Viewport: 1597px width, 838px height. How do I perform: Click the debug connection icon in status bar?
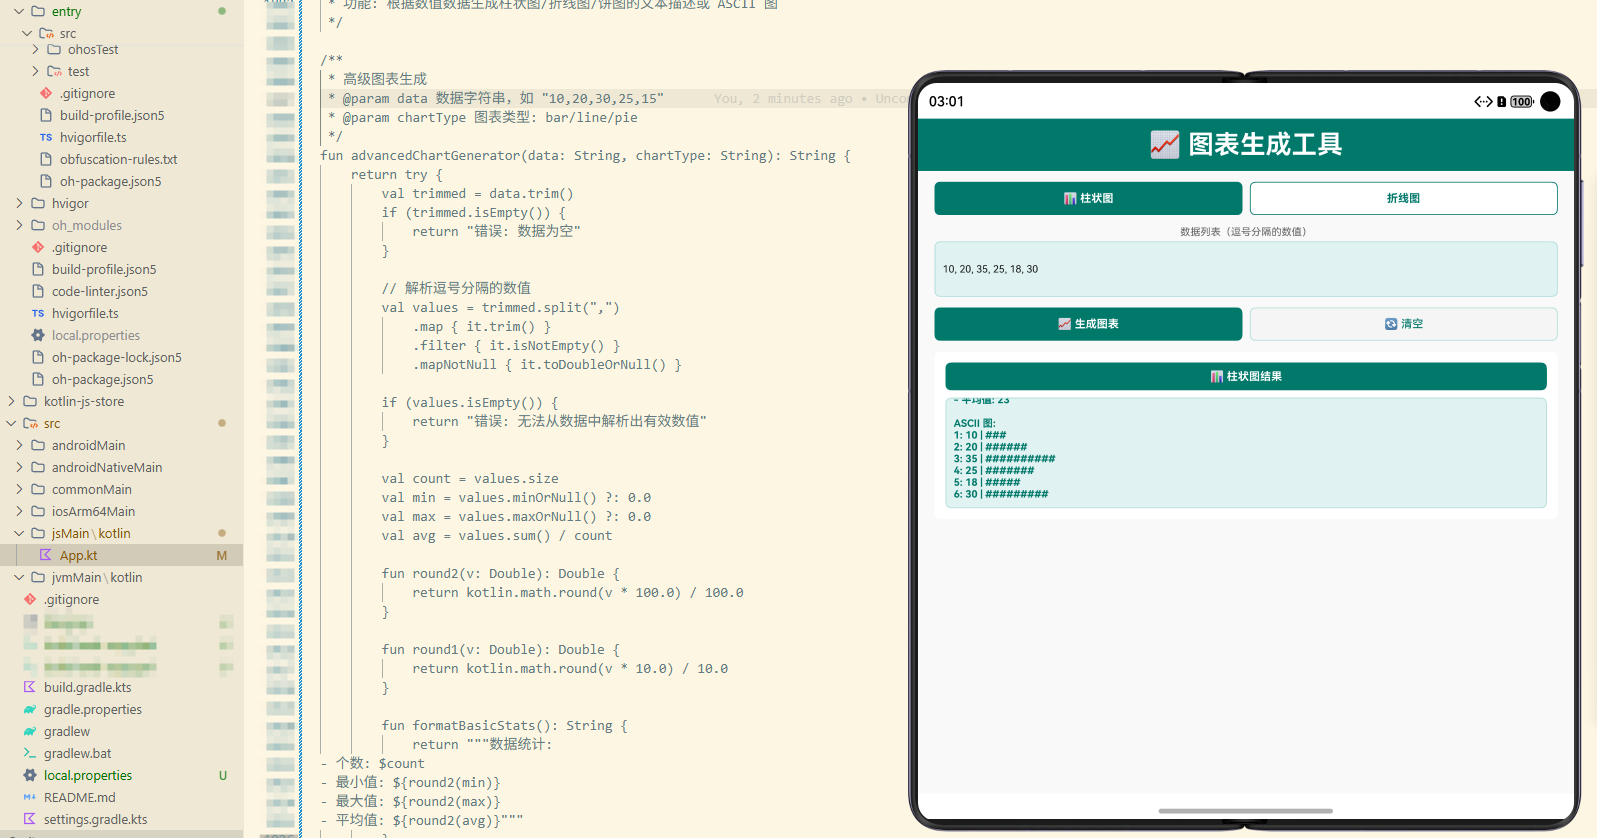pyautogui.click(x=1483, y=101)
